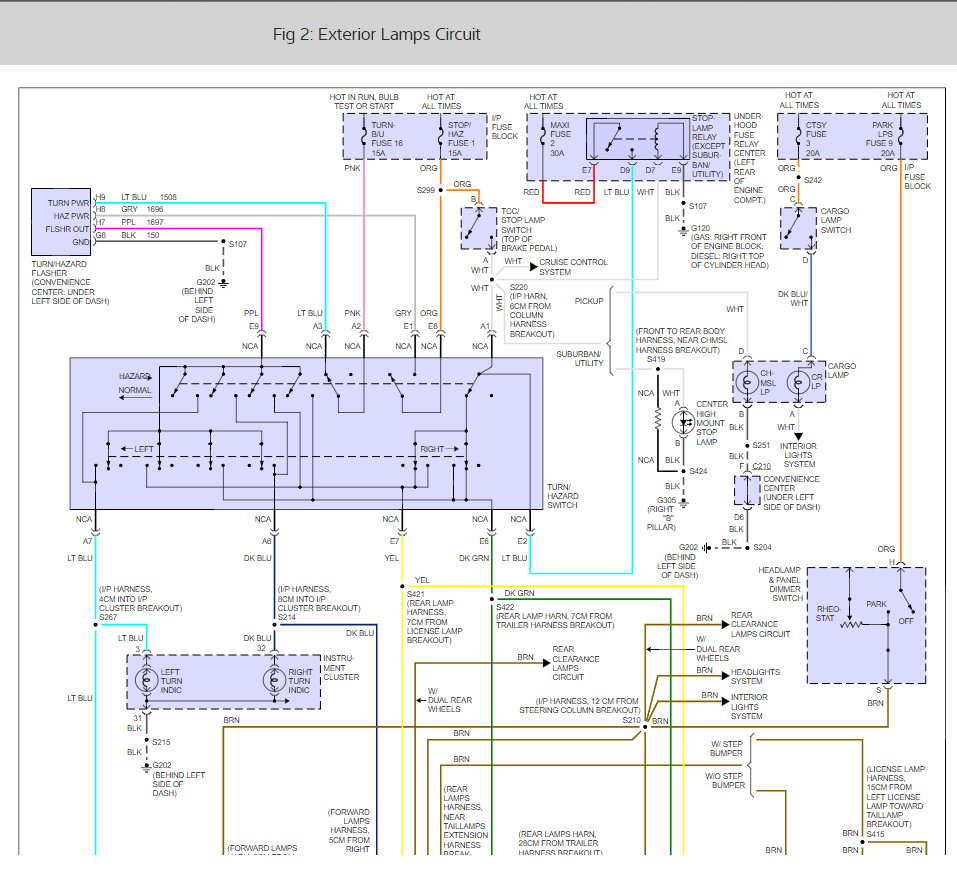The image size is (957, 871).
Task: Click the 'Fig 2: Exterior Lamps Circuit' title
Action: coord(377,34)
